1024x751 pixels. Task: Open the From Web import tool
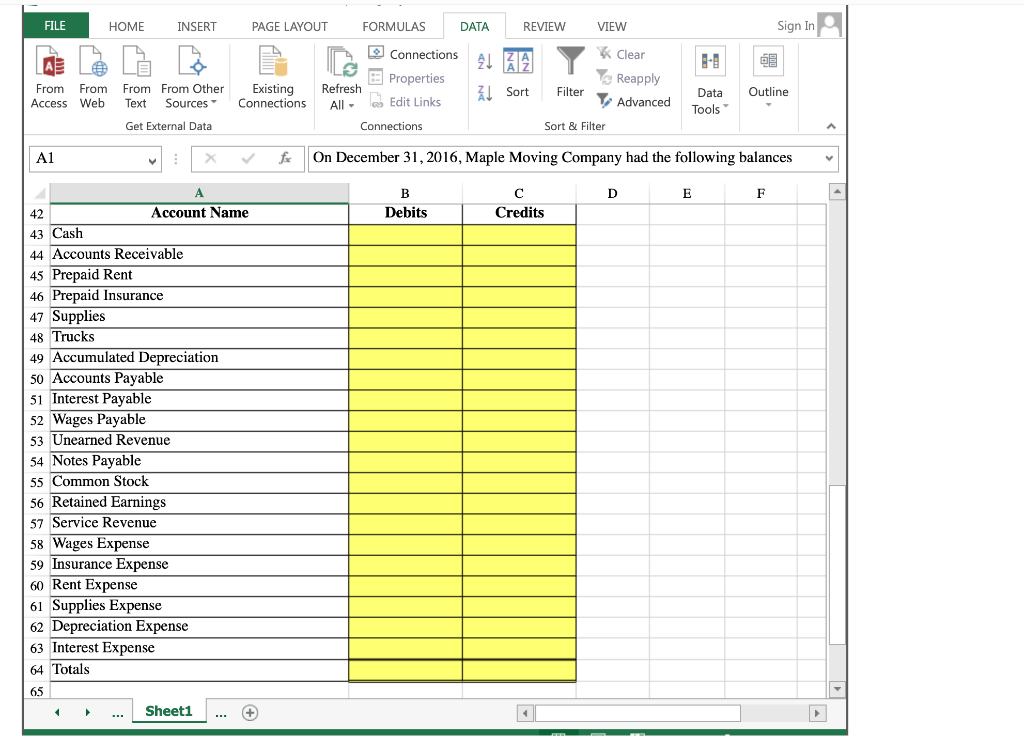[x=92, y=75]
